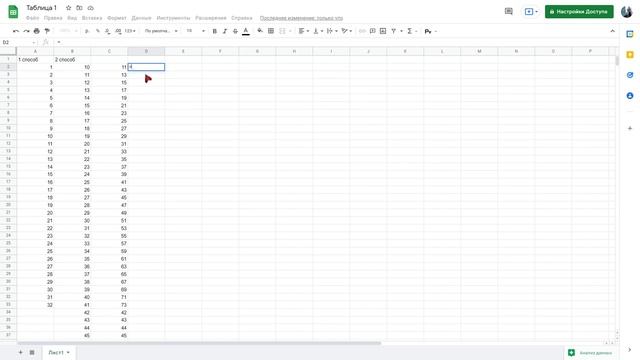Screen dimensions: 640x360
Task: Print the spreadsheet
Action: click(37, 31)
